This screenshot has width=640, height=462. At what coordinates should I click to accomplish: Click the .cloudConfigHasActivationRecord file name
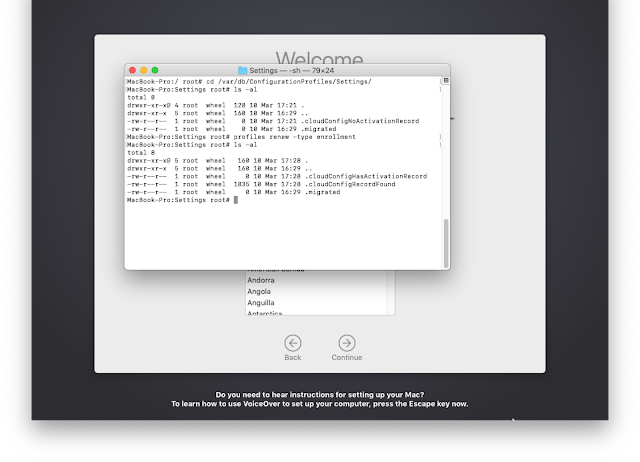366,176
